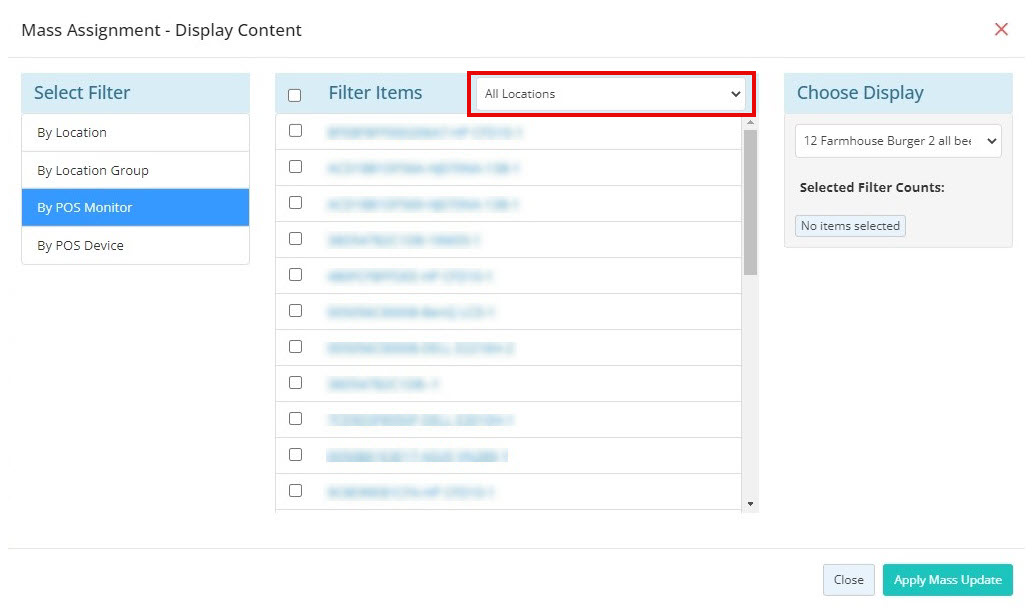The image size is (1035, 612).
Task: Click the chevron arrow on Choose Display dropdown
Action: coord(991,141)
